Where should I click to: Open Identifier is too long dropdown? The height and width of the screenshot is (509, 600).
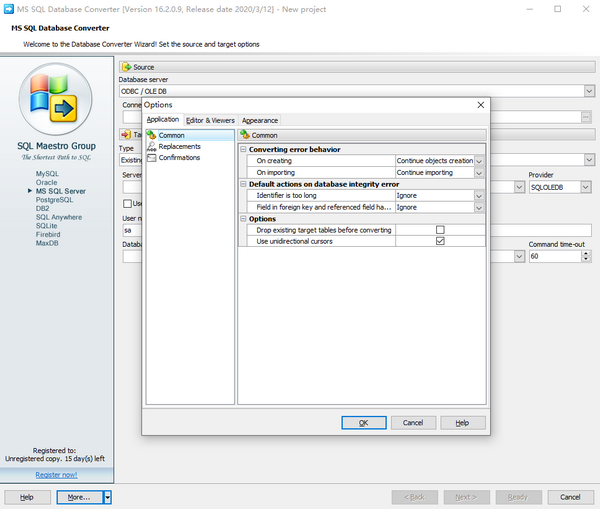[479, 196]
